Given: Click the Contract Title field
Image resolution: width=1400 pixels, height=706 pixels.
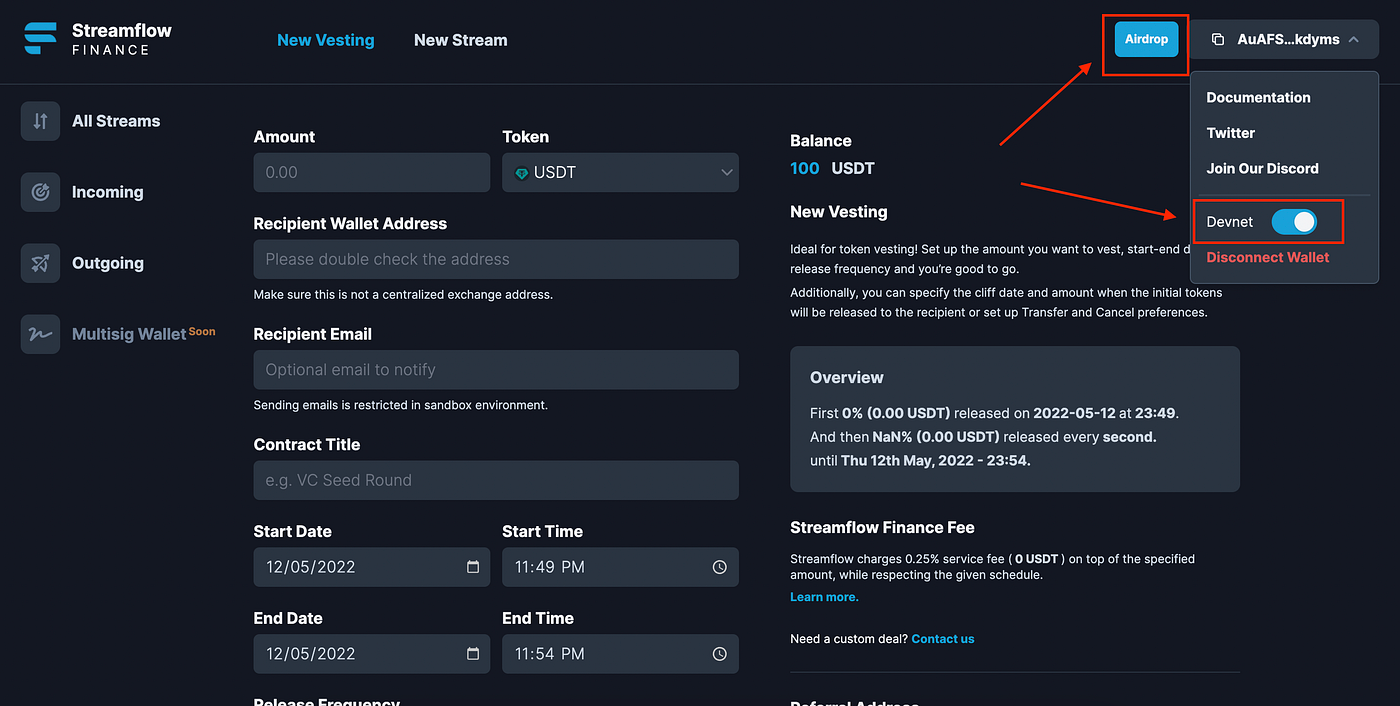Looking at the screenshot, I should pyautogui.click(x=496, y=480).
